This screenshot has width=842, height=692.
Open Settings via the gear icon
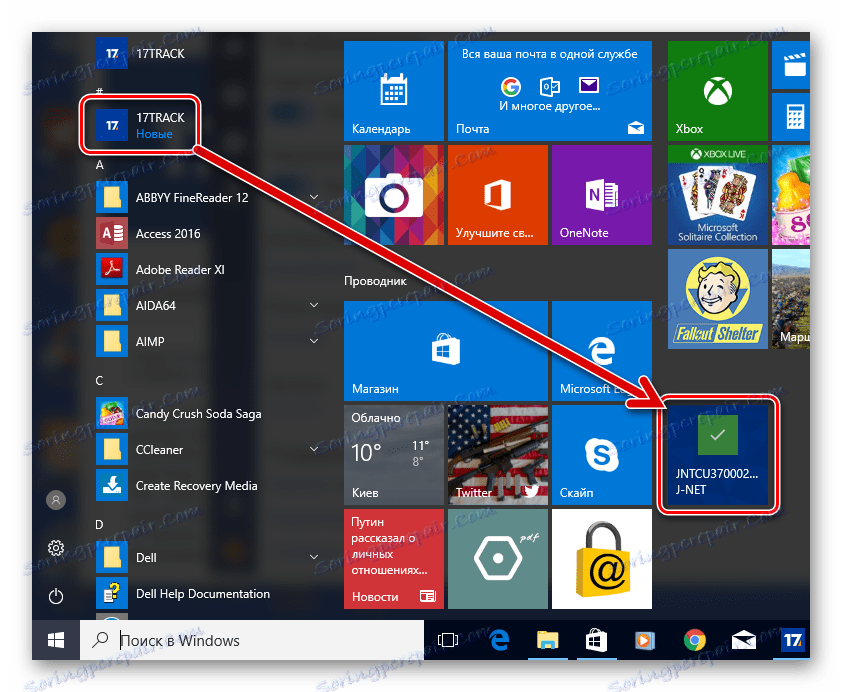56,548
